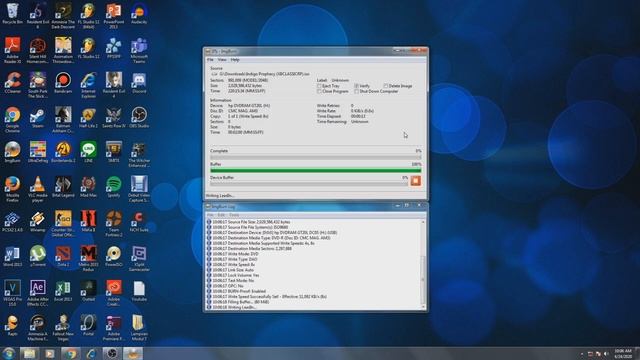The image size is (640, 360).
Task: Select the Adobe Reader XI desktop icon
Action: coord(12,50)
